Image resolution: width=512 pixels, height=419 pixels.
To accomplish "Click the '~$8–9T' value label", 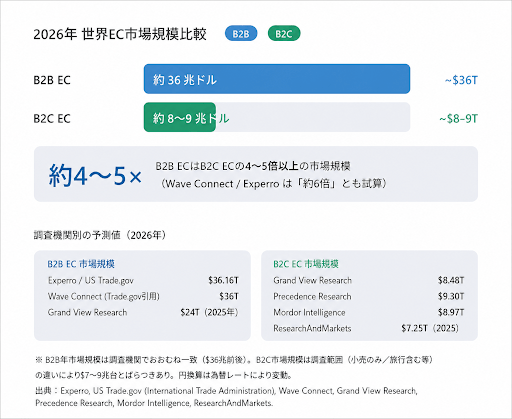I will pos(458,119).
